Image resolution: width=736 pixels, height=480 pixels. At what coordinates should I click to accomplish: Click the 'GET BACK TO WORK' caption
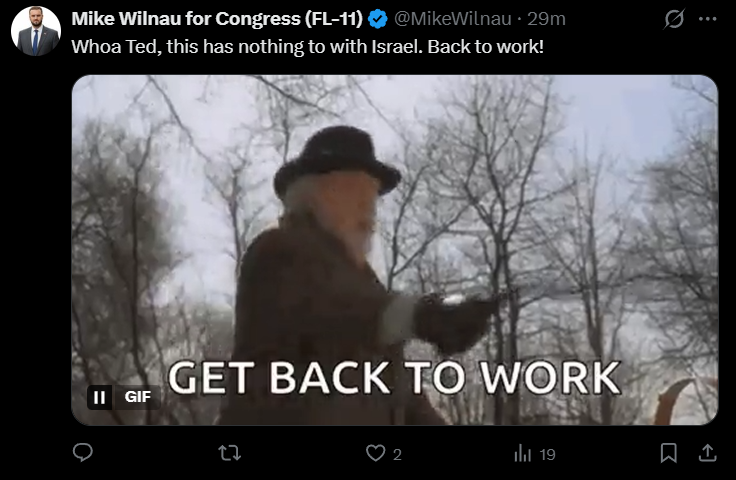click(394, 378)
